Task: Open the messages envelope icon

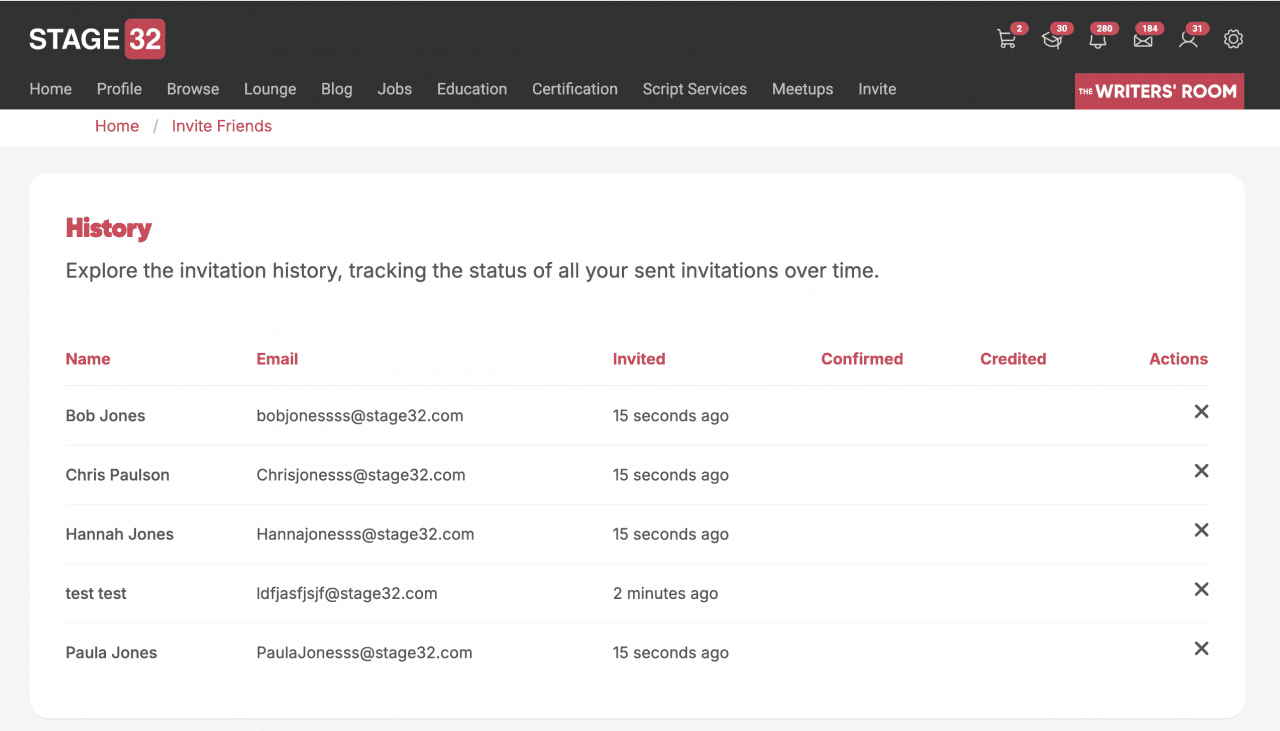Action: [1142, 40]
